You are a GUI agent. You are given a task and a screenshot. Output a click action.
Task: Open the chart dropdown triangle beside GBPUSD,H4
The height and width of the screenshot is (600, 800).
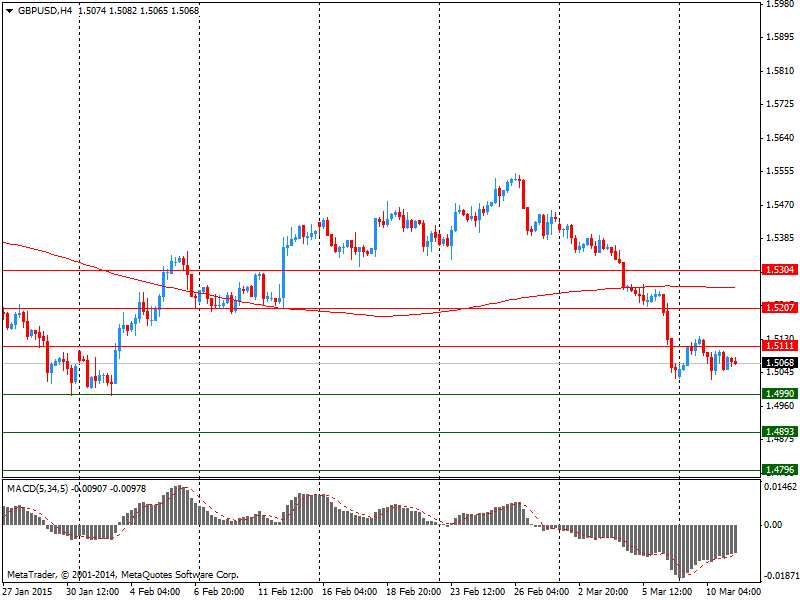(x=9, y=11)
